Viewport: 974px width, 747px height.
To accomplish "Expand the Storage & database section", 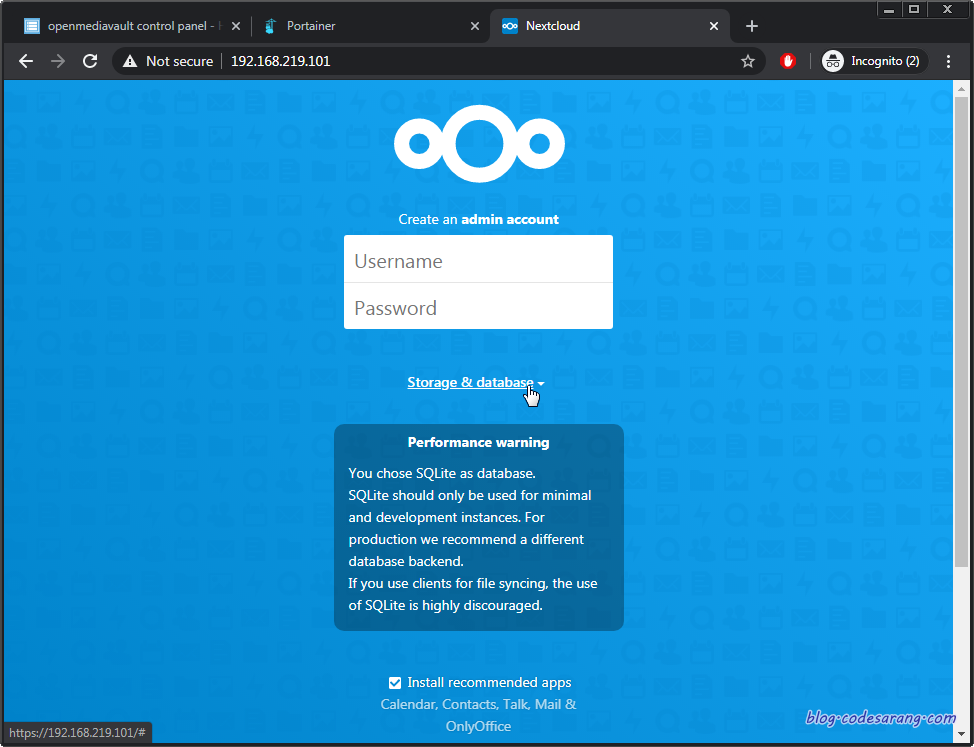I will [x=476, y=383].
